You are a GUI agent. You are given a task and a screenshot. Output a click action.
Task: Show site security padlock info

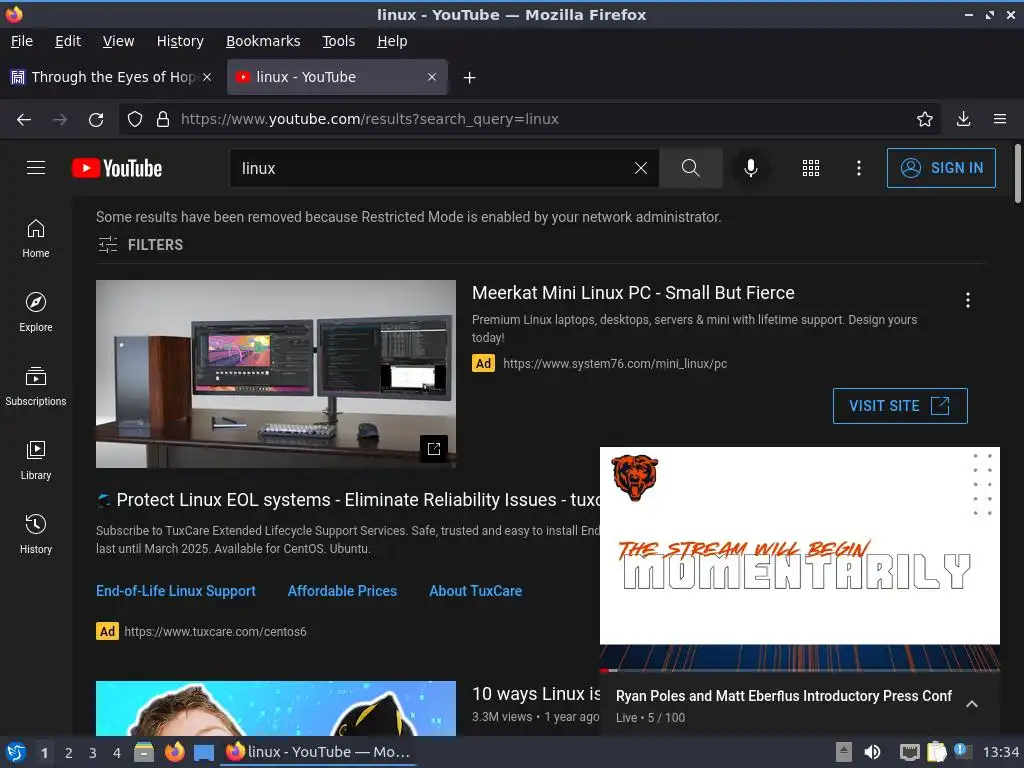(x=163, y=120)
